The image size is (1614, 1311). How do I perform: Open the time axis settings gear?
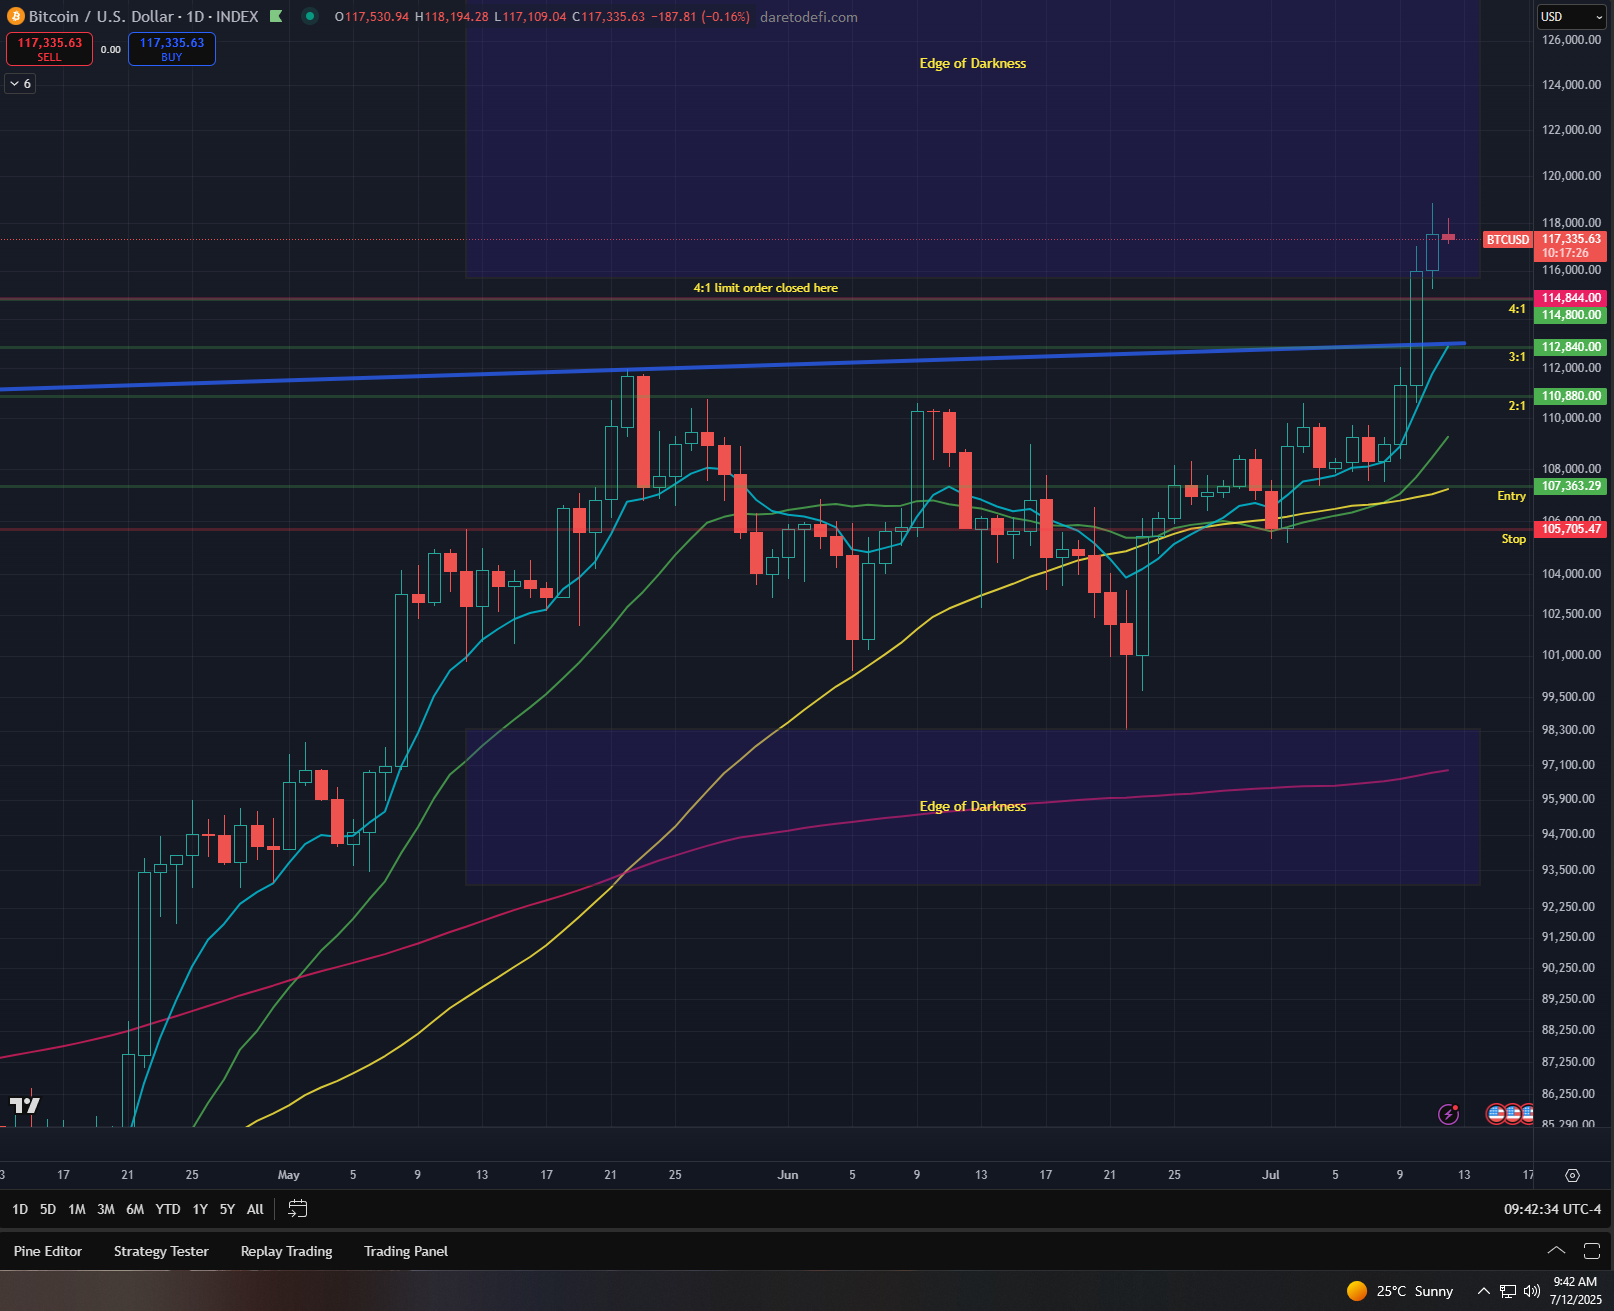tap(1572, 1175)
